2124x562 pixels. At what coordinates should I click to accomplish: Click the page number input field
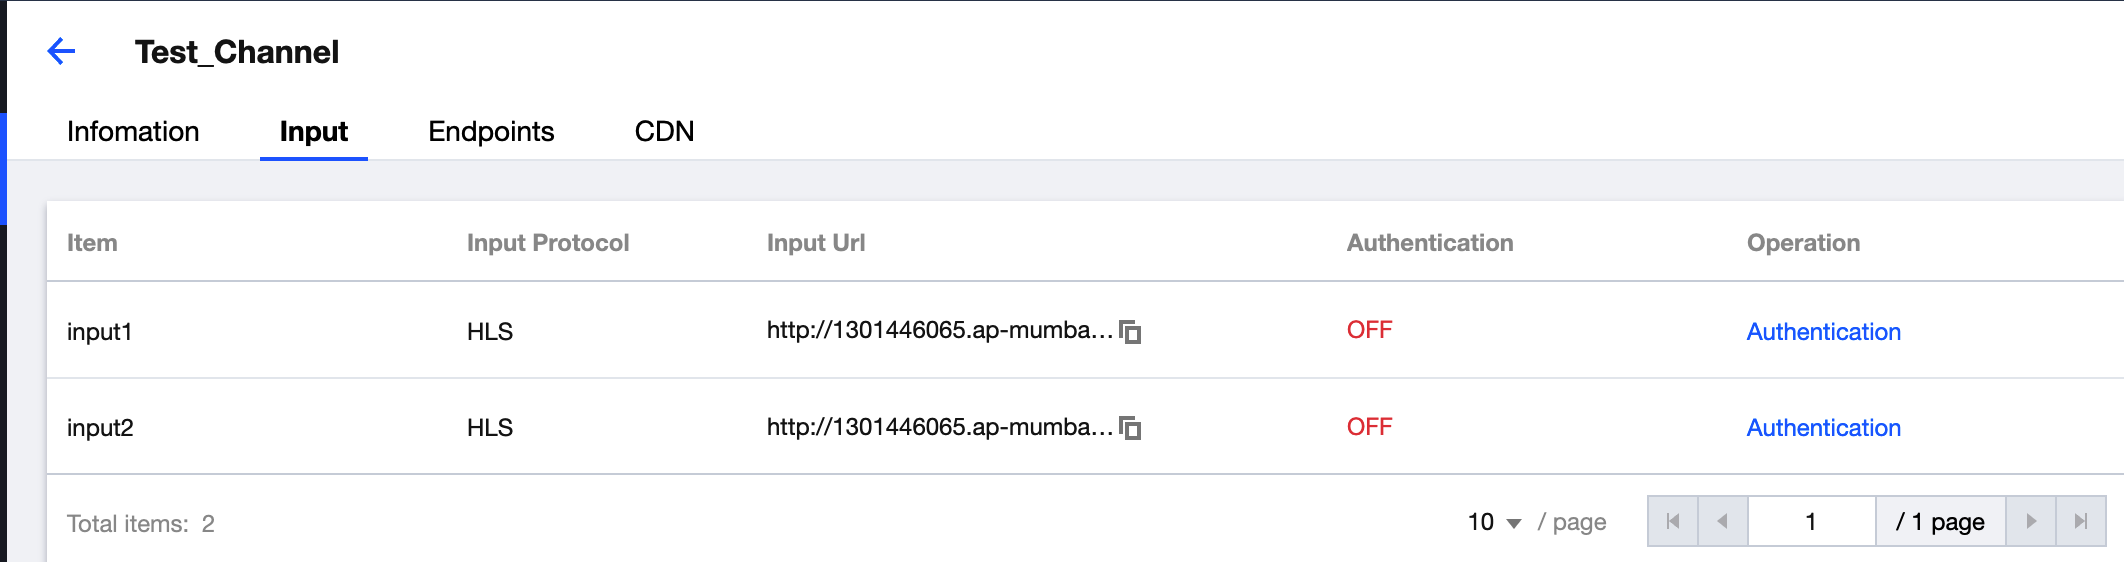pos(1810,521)
